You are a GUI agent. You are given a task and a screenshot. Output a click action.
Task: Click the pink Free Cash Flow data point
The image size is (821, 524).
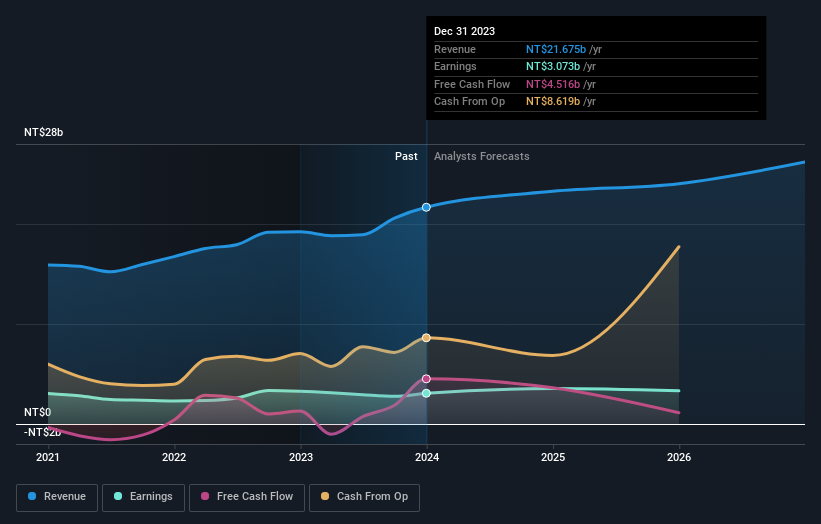point(426,378)
